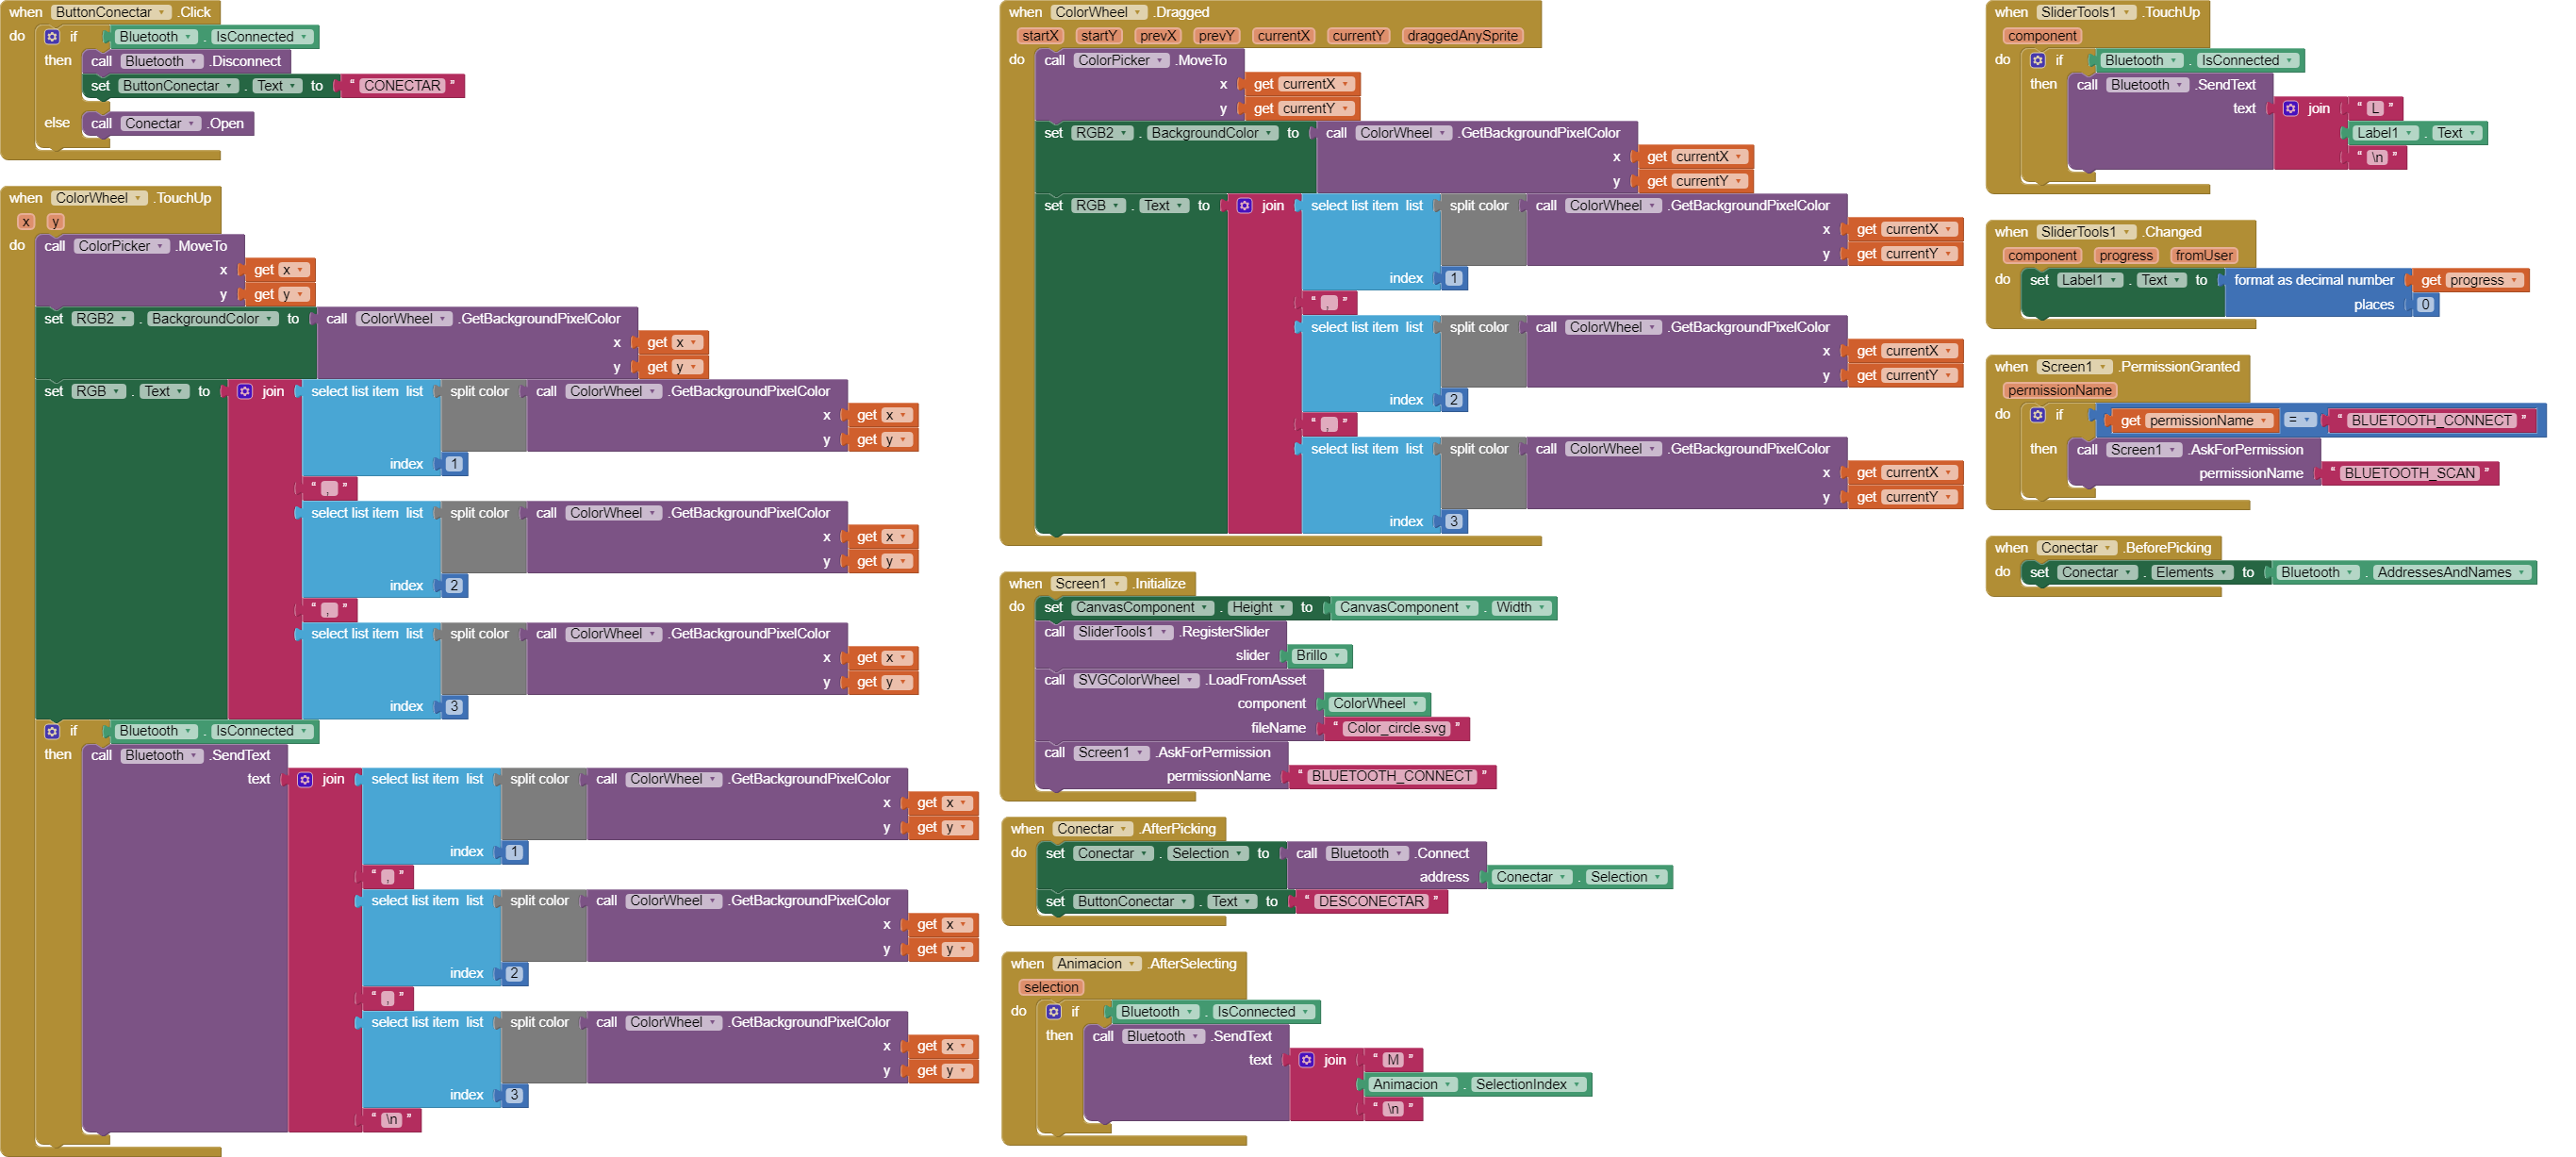Click the gear on the second if block in ColorWheel.TouchUp
Screen dimensions: 2576x1157
click(52, 732)
